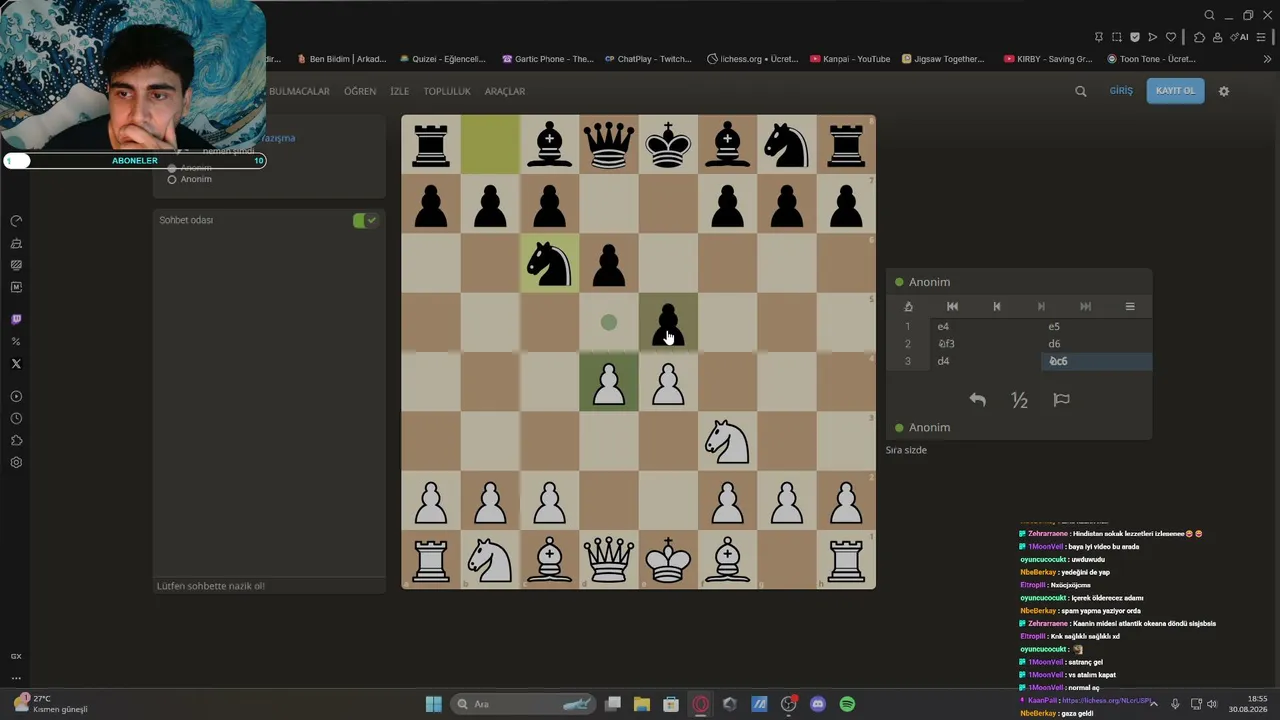Select move d4 in the move list
Screen dimensions: 1280x720
tap(986, 361)
